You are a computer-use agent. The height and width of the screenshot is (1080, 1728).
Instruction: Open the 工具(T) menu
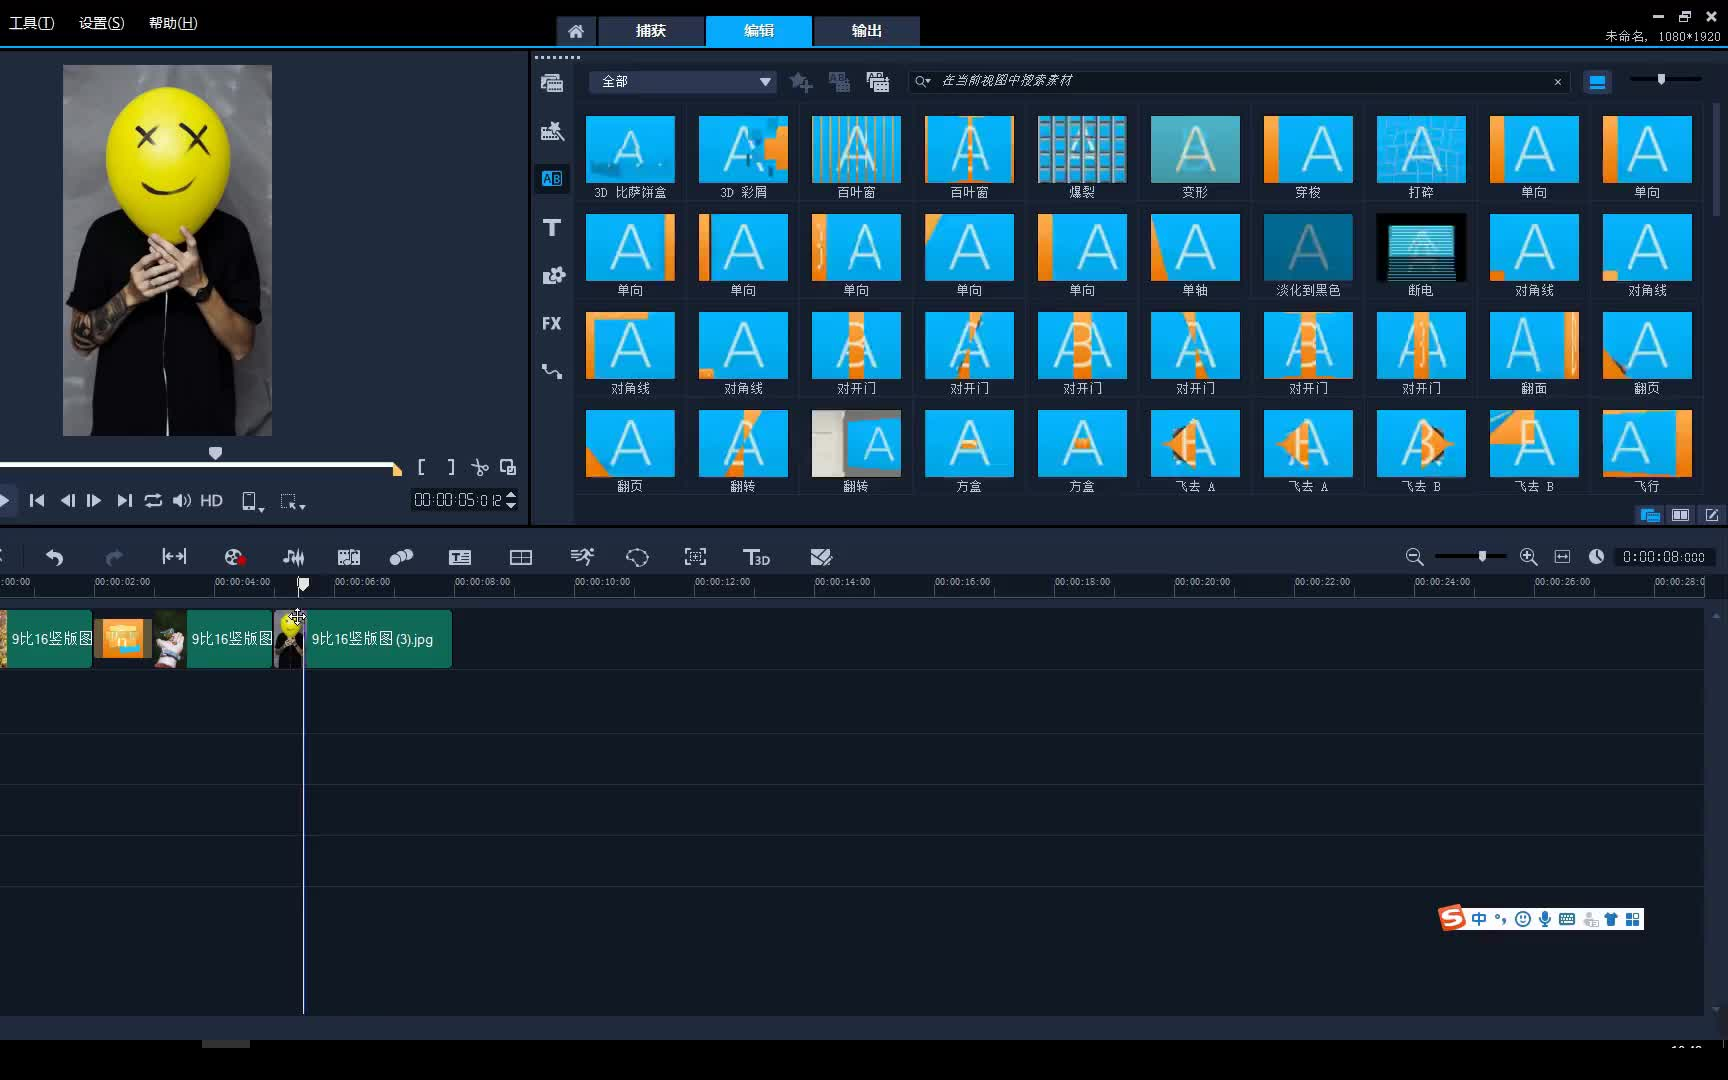(x=30, y=22)
